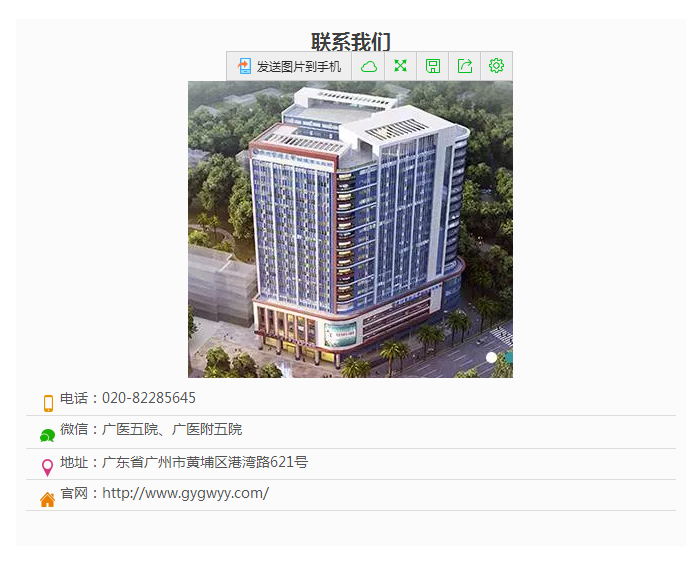Click the orange home icon

click(47, 500)
